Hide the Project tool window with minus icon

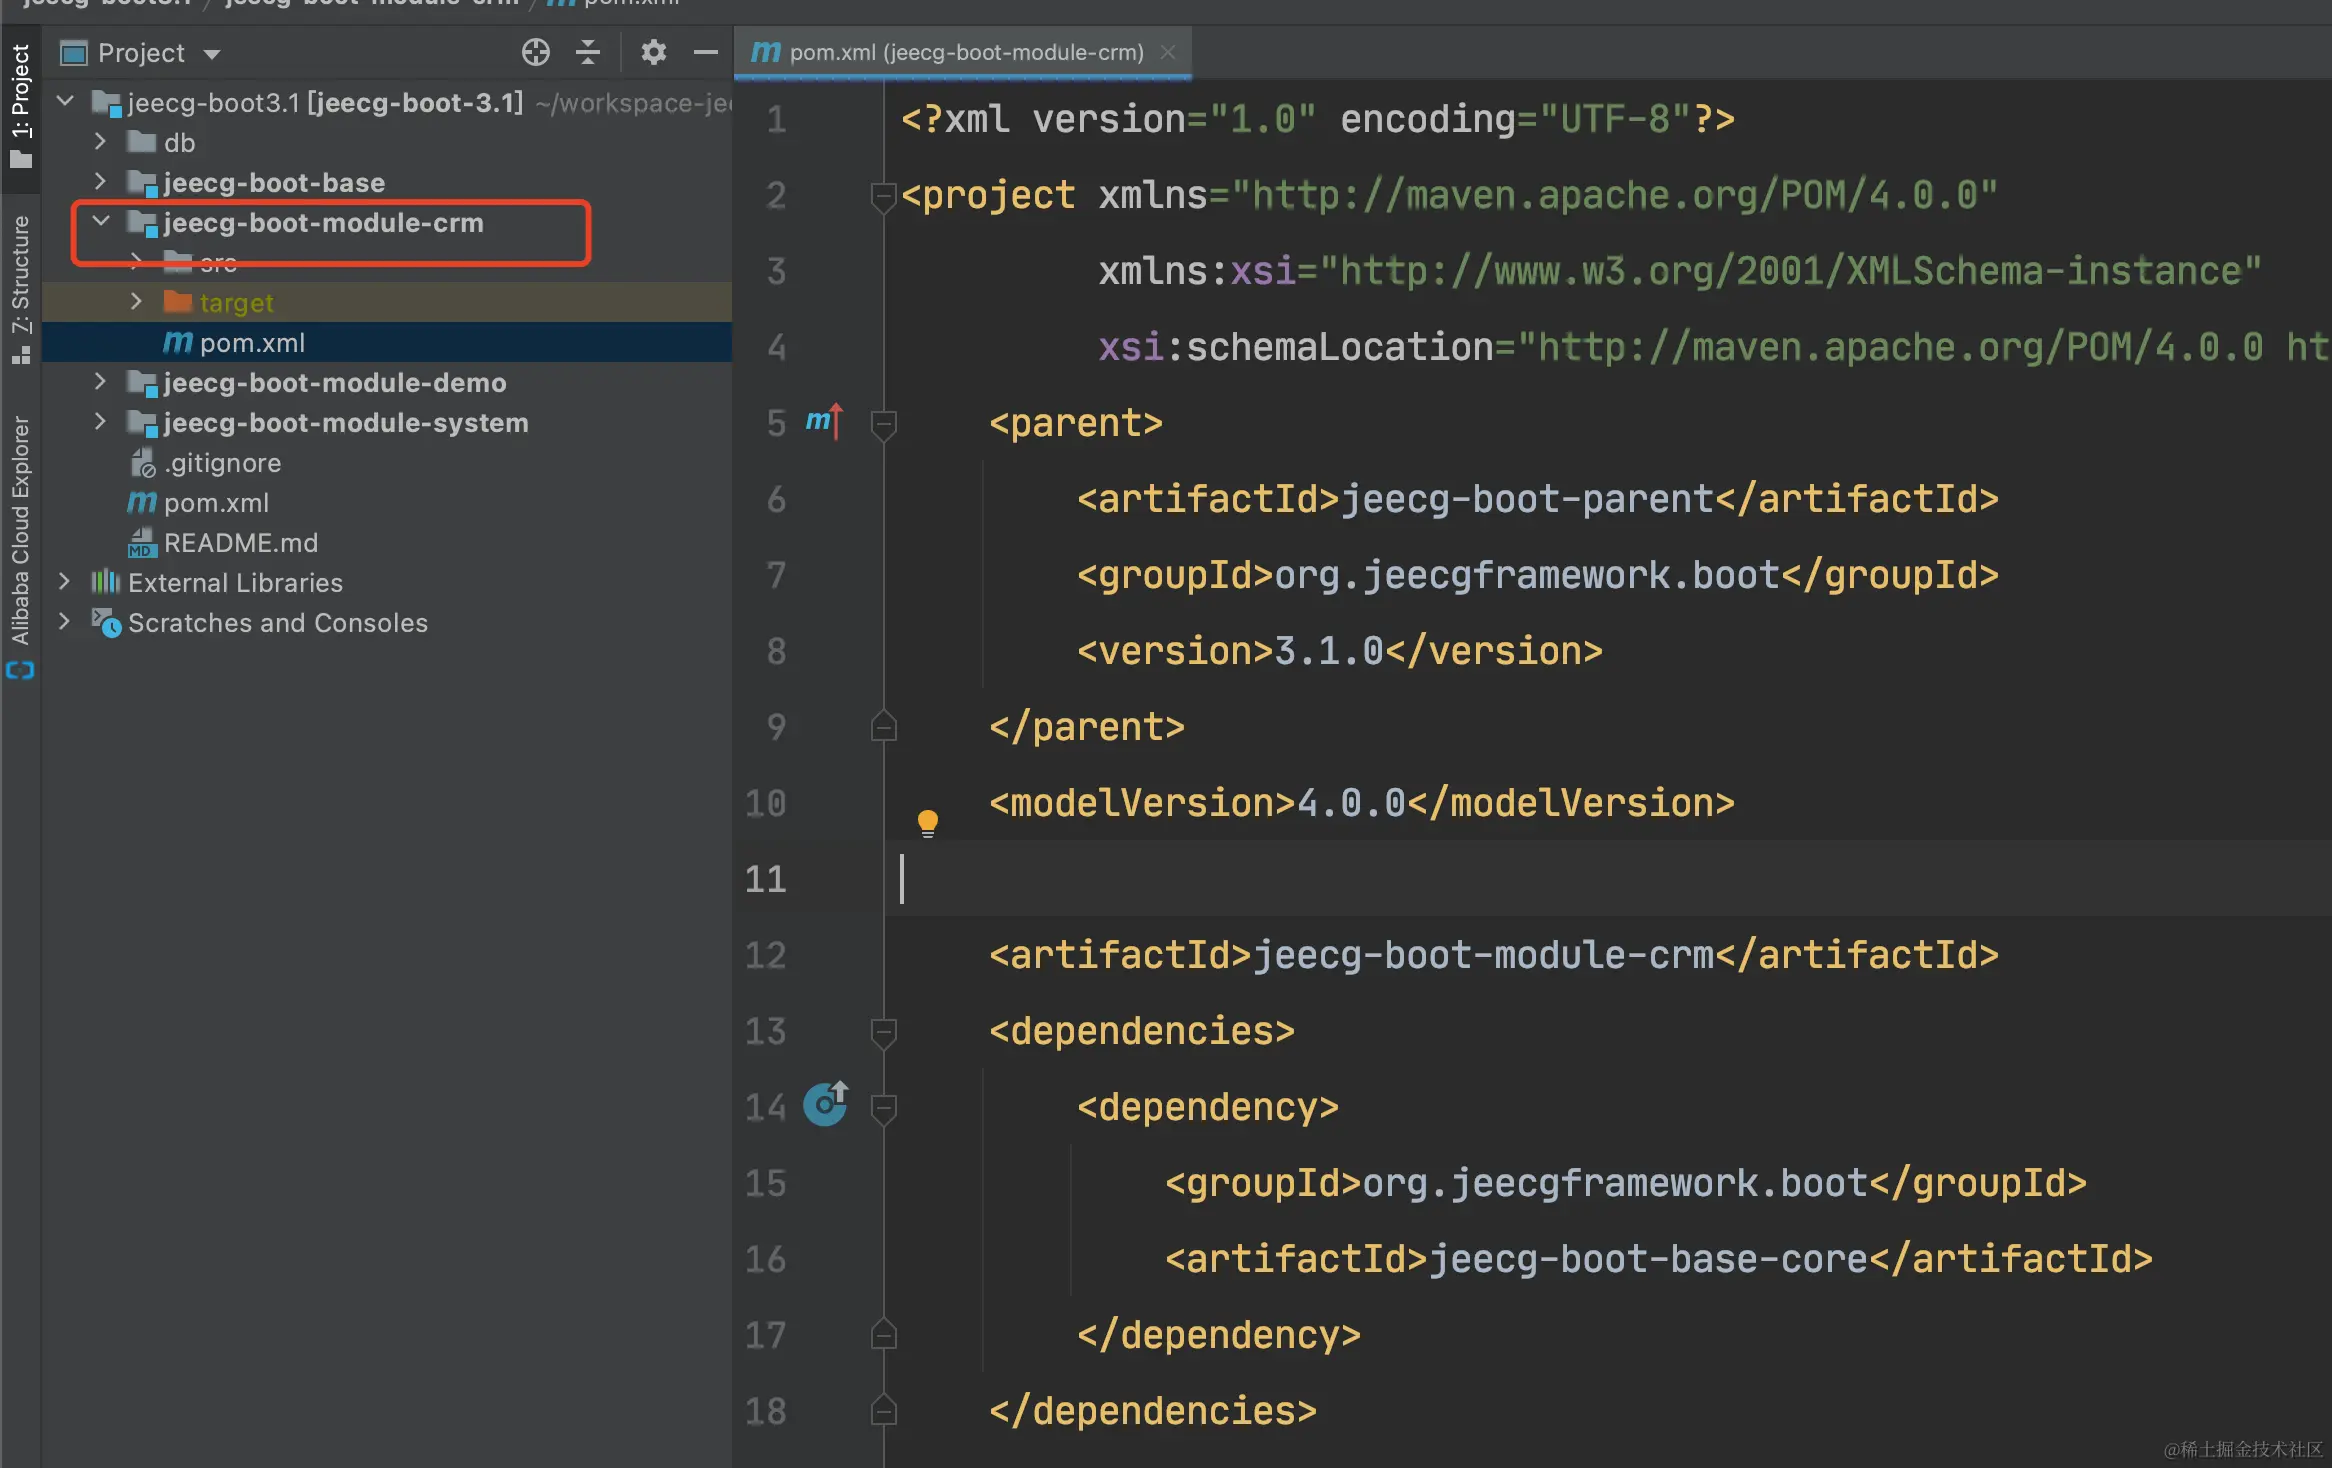click(706, 52)
